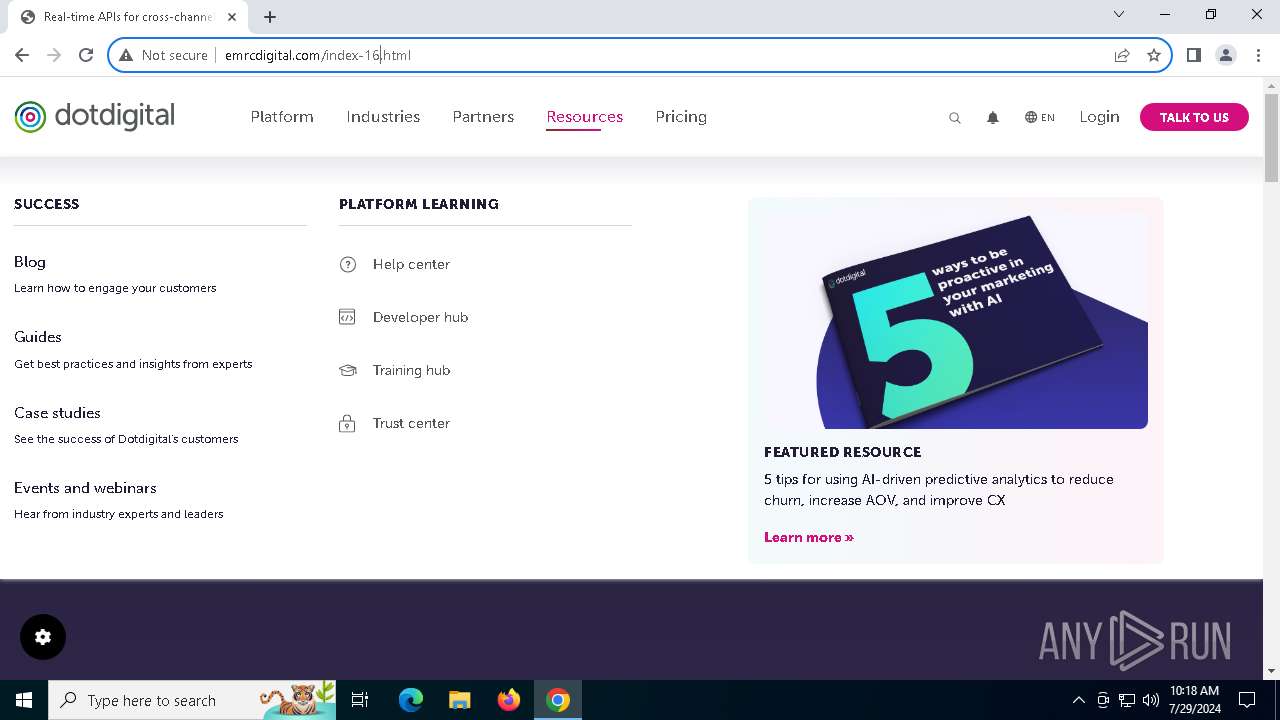Click the Not secure warning icon

[x=126, y=55]
